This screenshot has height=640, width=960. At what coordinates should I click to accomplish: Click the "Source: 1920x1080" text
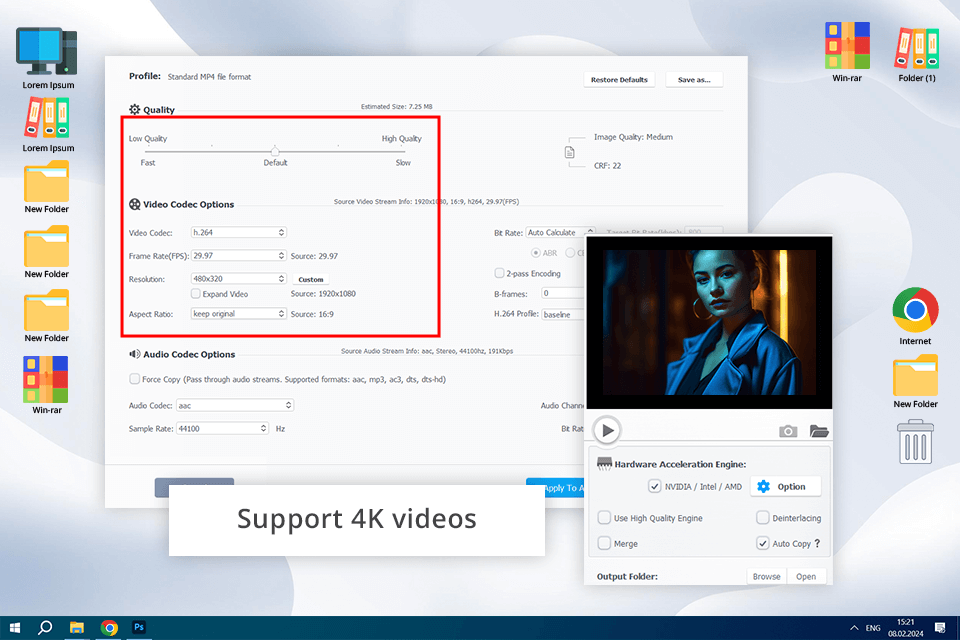coord(323,293)
